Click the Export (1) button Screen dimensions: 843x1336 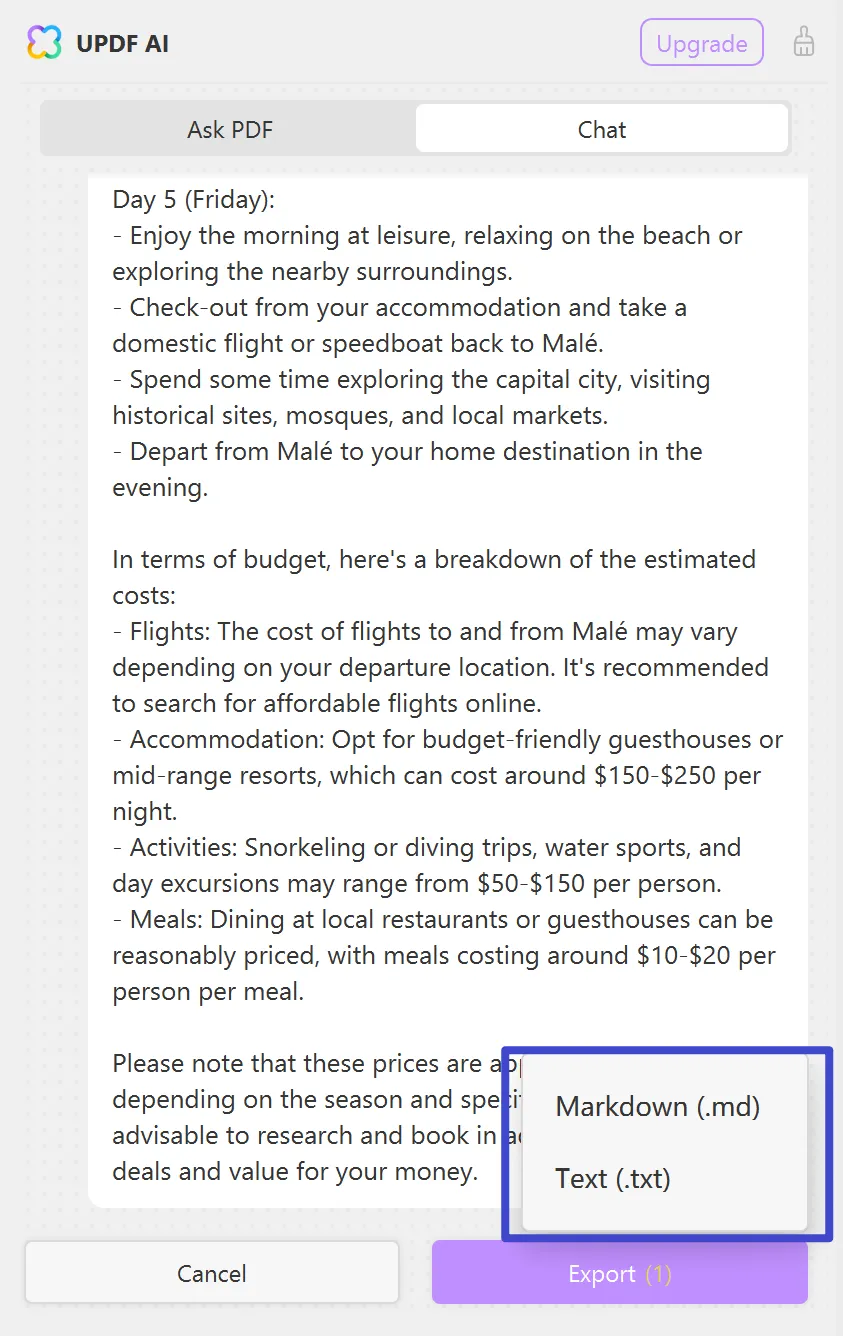coord(619,1273)
